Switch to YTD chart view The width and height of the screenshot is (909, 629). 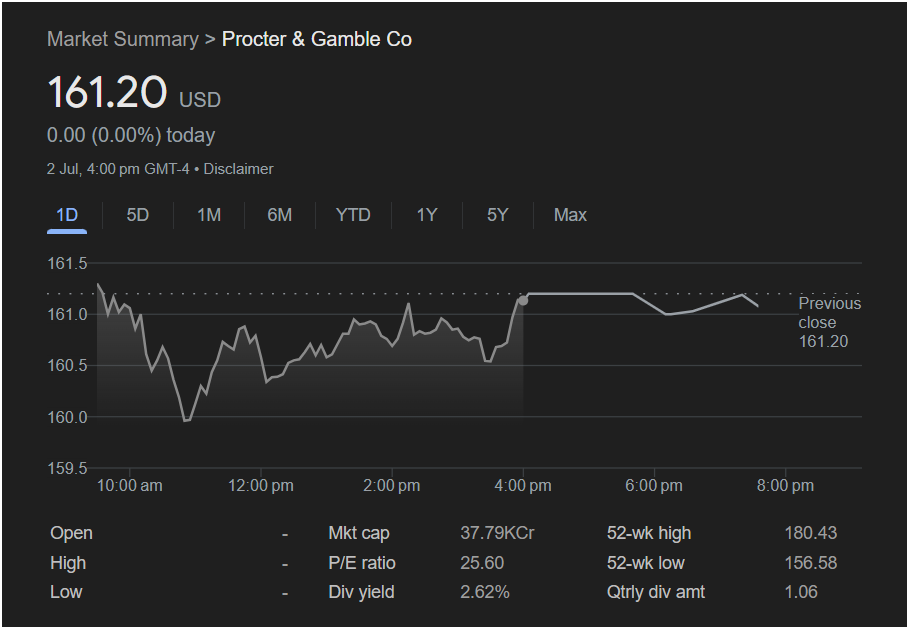point(352,215)
